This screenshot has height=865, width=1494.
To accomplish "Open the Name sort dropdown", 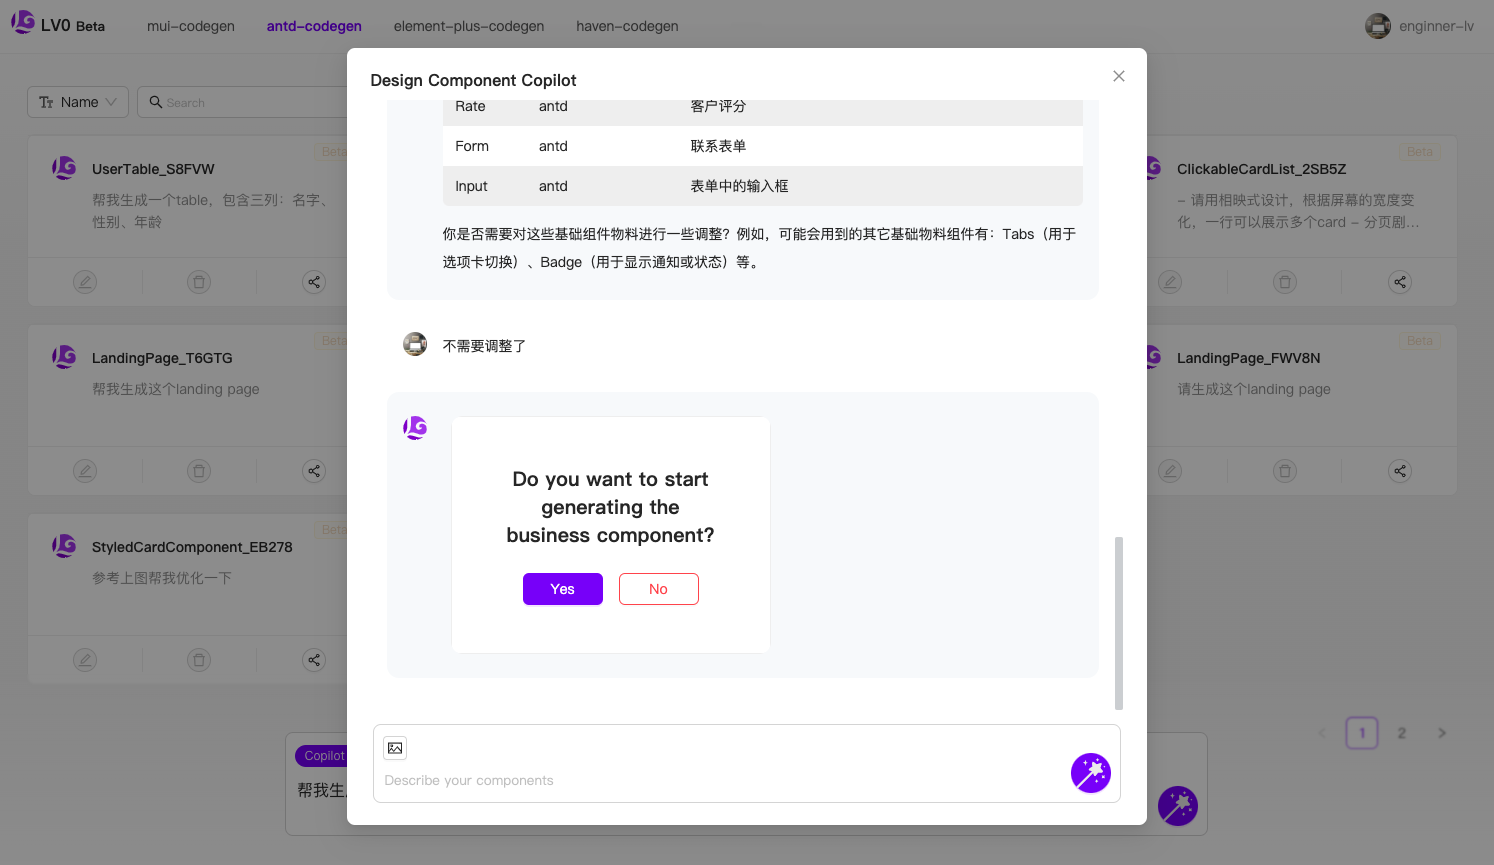I will click(x=77, y=101).
